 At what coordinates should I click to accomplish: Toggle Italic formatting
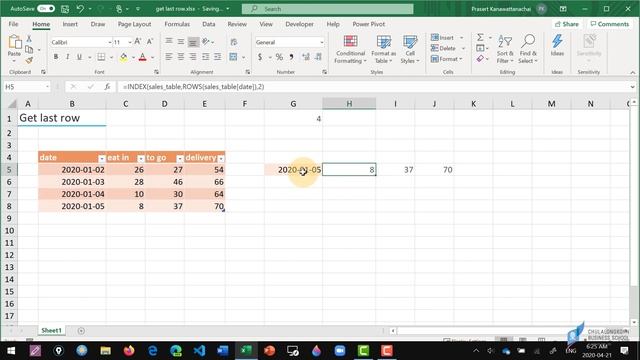pos(67,57)
